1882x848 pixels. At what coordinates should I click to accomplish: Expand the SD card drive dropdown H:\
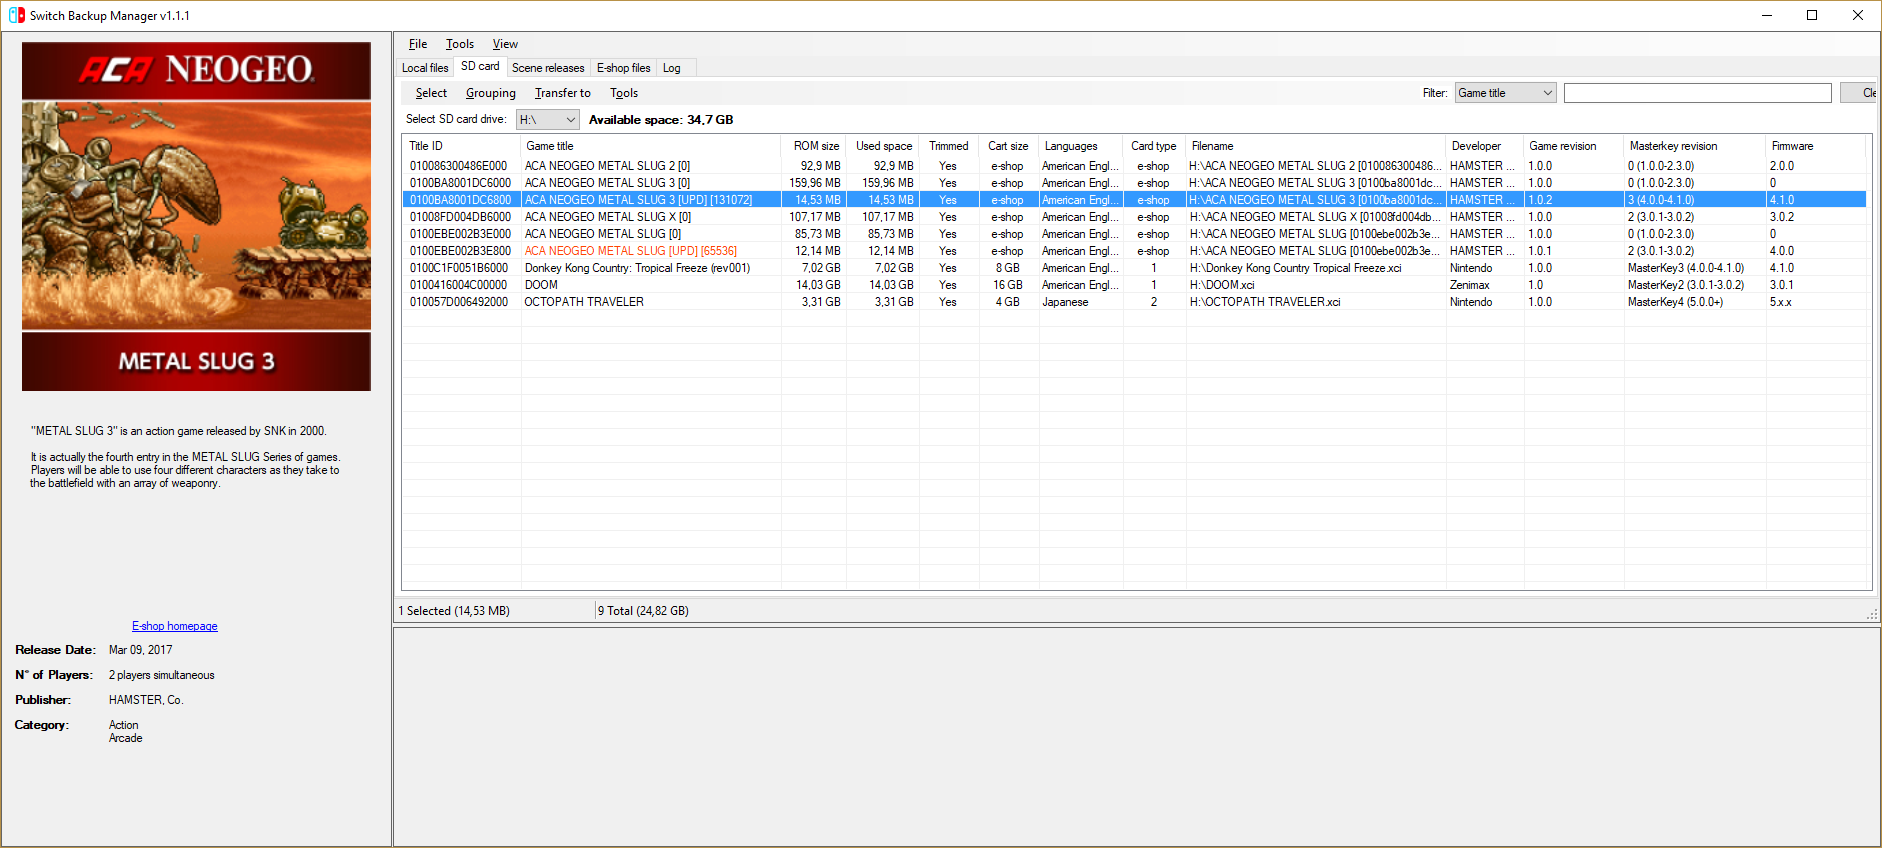pos(548,120)
